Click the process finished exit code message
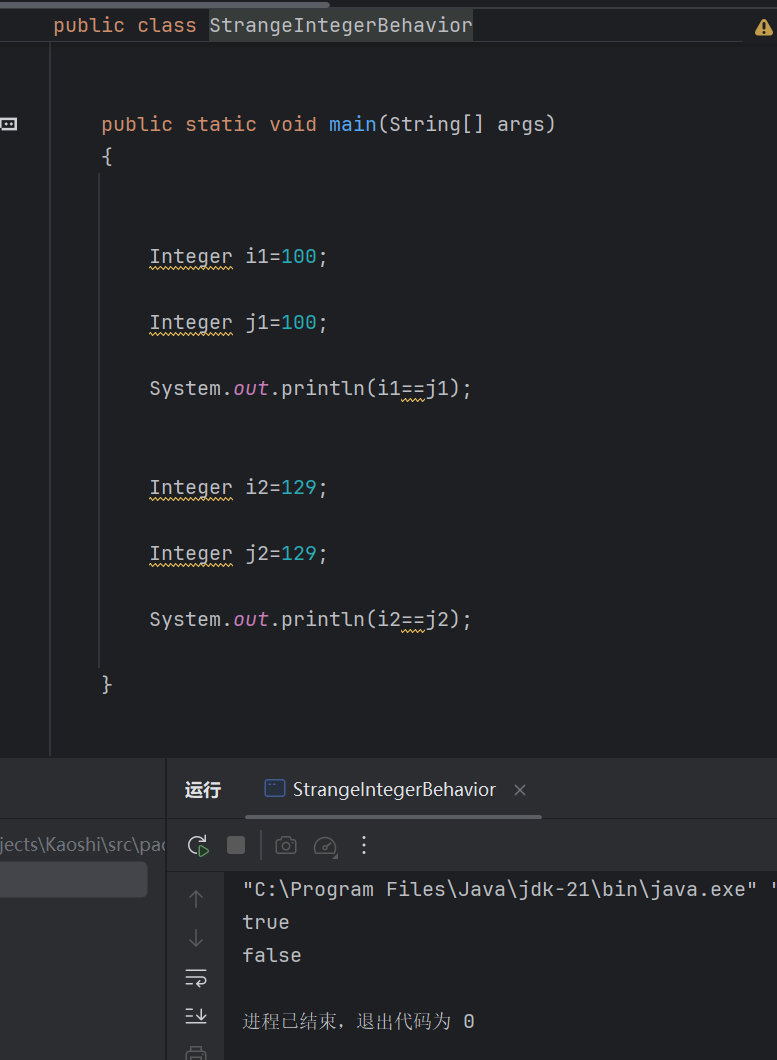The width and height of the screenshot is (777, 1060). tap(358, 1021)
